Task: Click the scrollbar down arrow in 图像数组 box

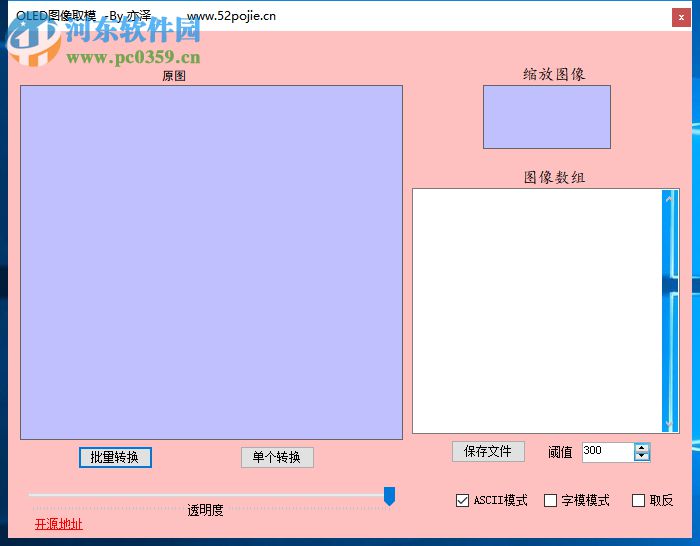Action: [669, 423]
